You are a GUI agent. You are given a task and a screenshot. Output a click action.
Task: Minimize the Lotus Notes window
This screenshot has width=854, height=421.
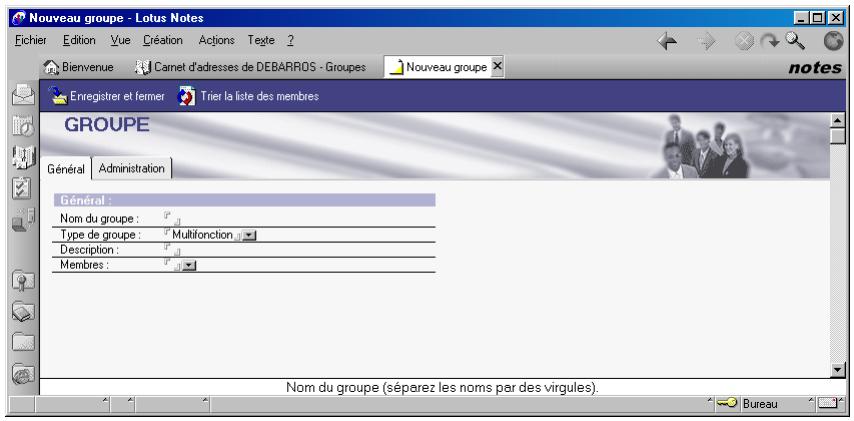(x=801, y=18)
